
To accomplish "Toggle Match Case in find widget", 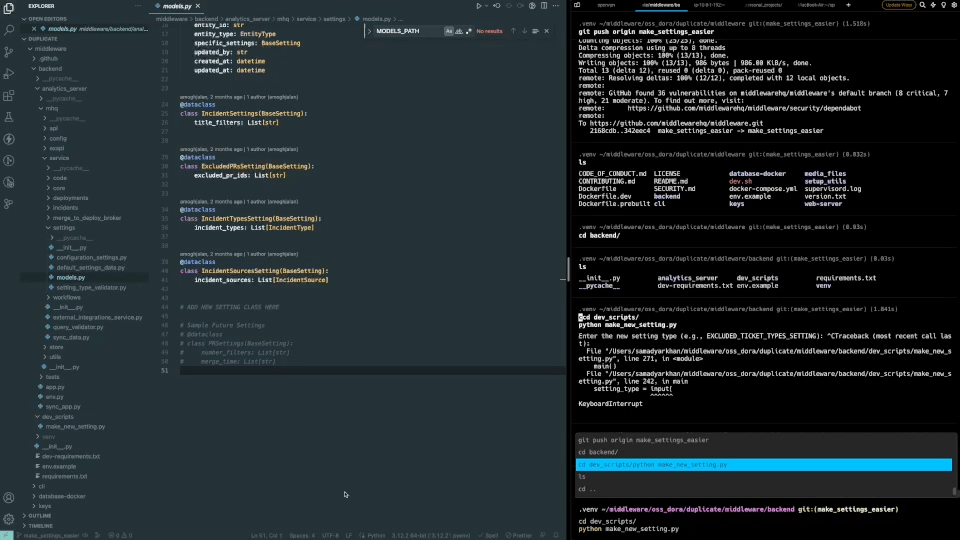I will [449, 31].
